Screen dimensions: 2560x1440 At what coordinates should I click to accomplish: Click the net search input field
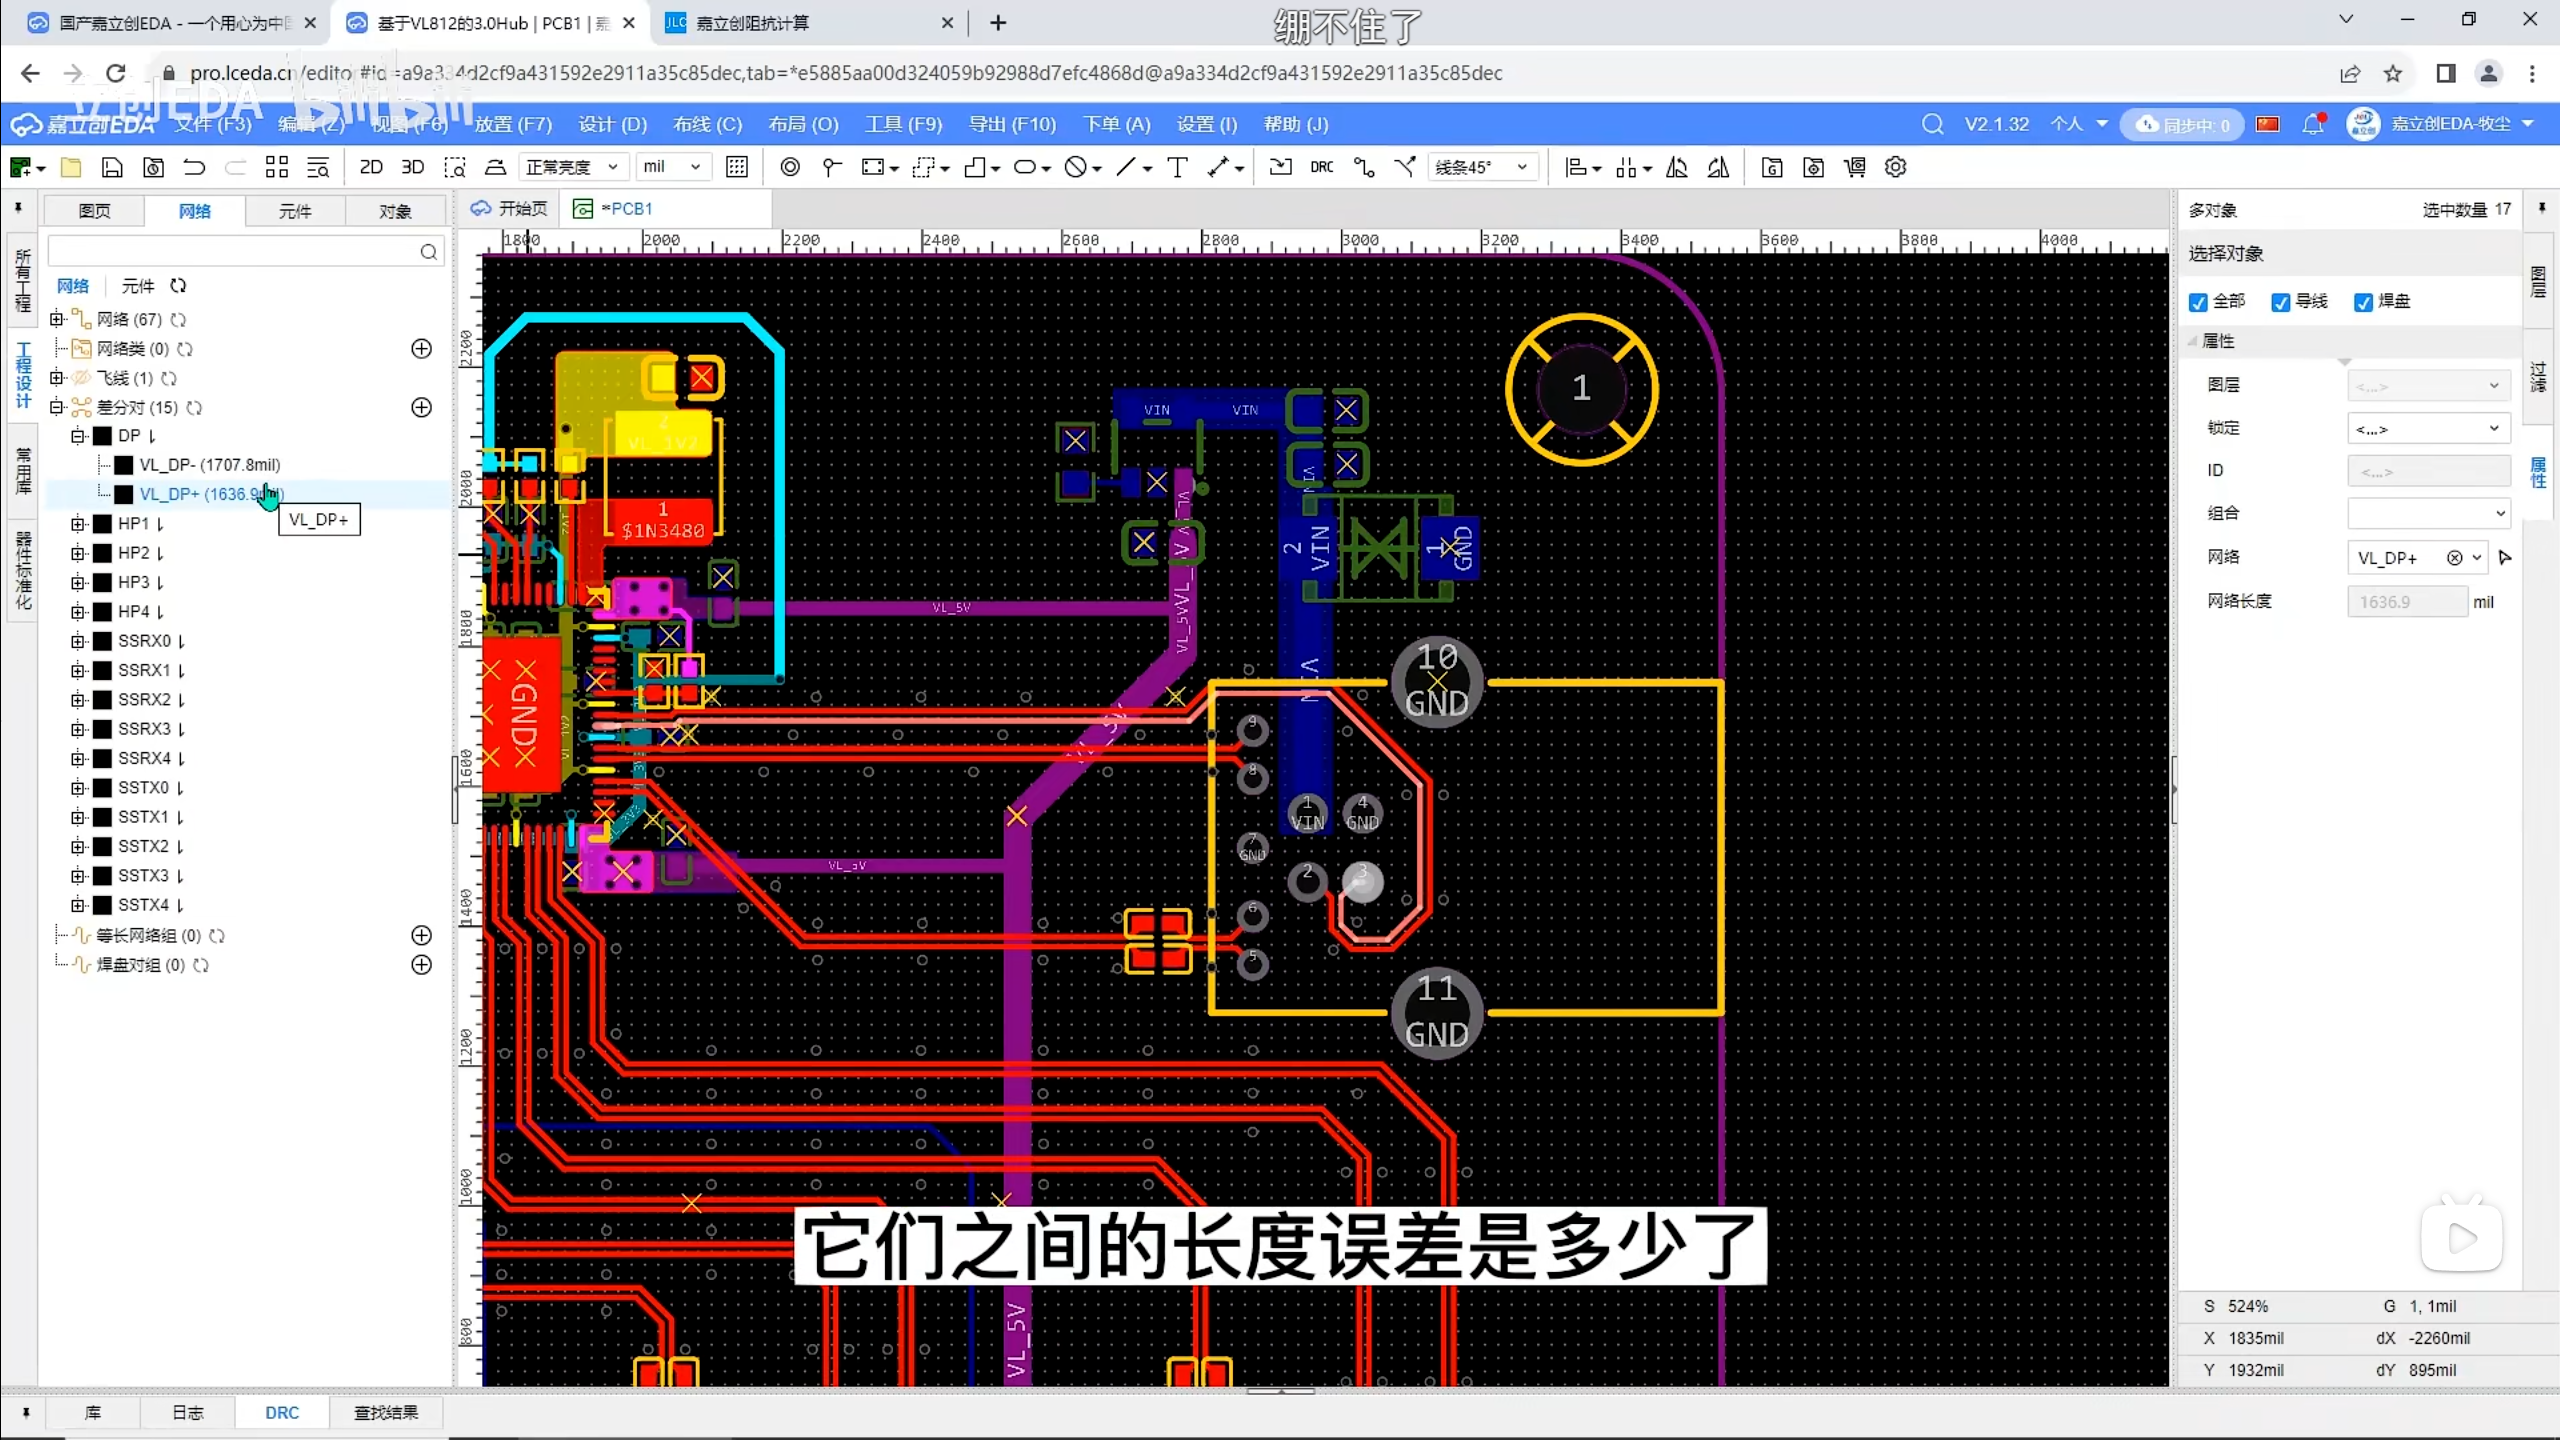tap(232, 252)
